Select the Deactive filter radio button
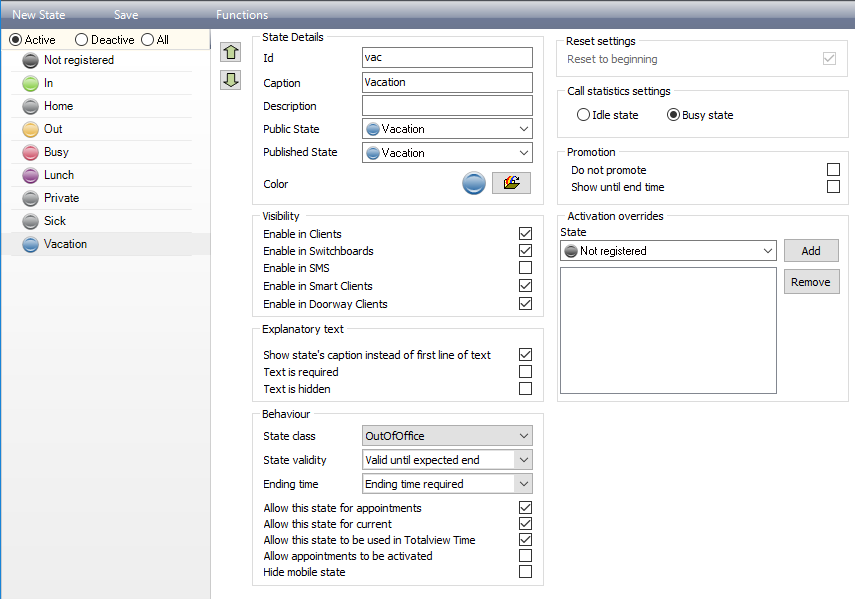855x599 pixels. [x=81, y=40]
